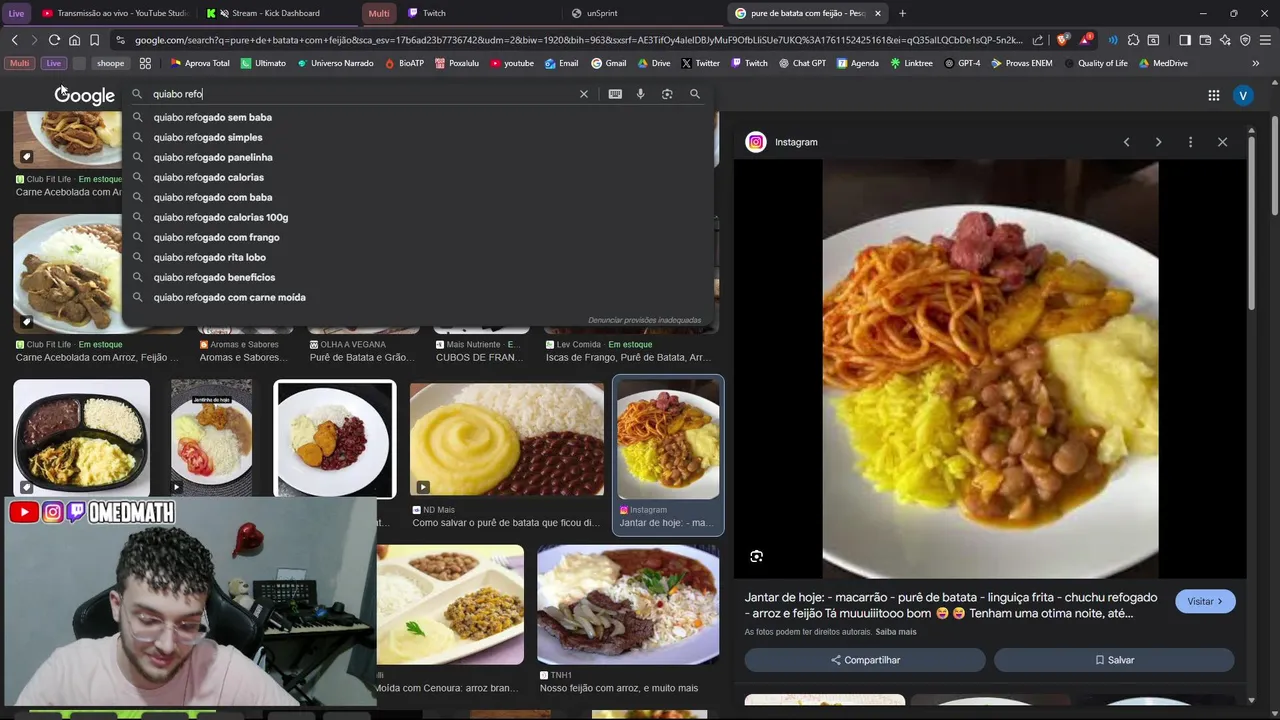This screenshot has height=720, width=1280.
Task: Open ND Mais purê de batata thumbnail
Action: [507, 440]
